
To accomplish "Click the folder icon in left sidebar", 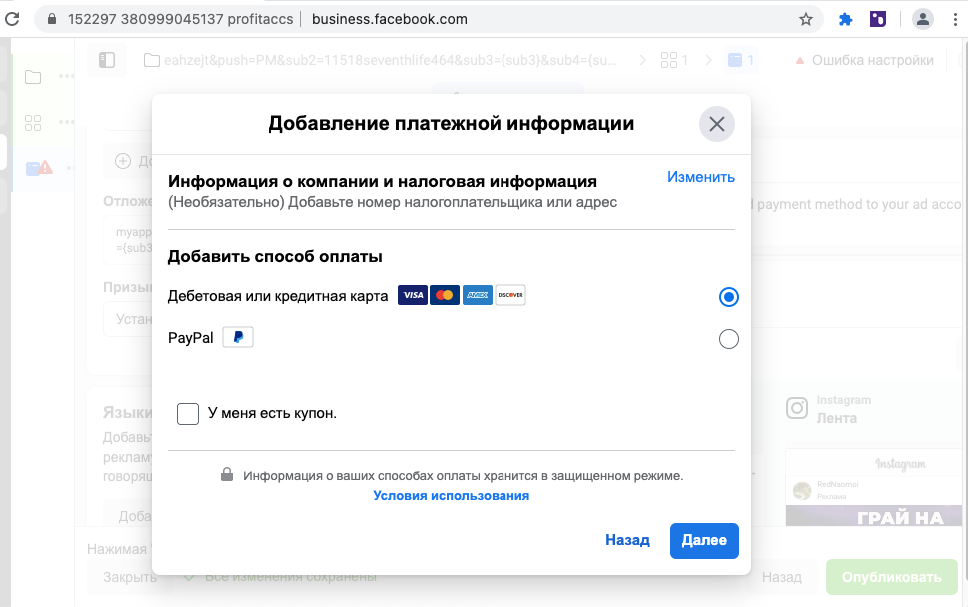I will (33, 77).
